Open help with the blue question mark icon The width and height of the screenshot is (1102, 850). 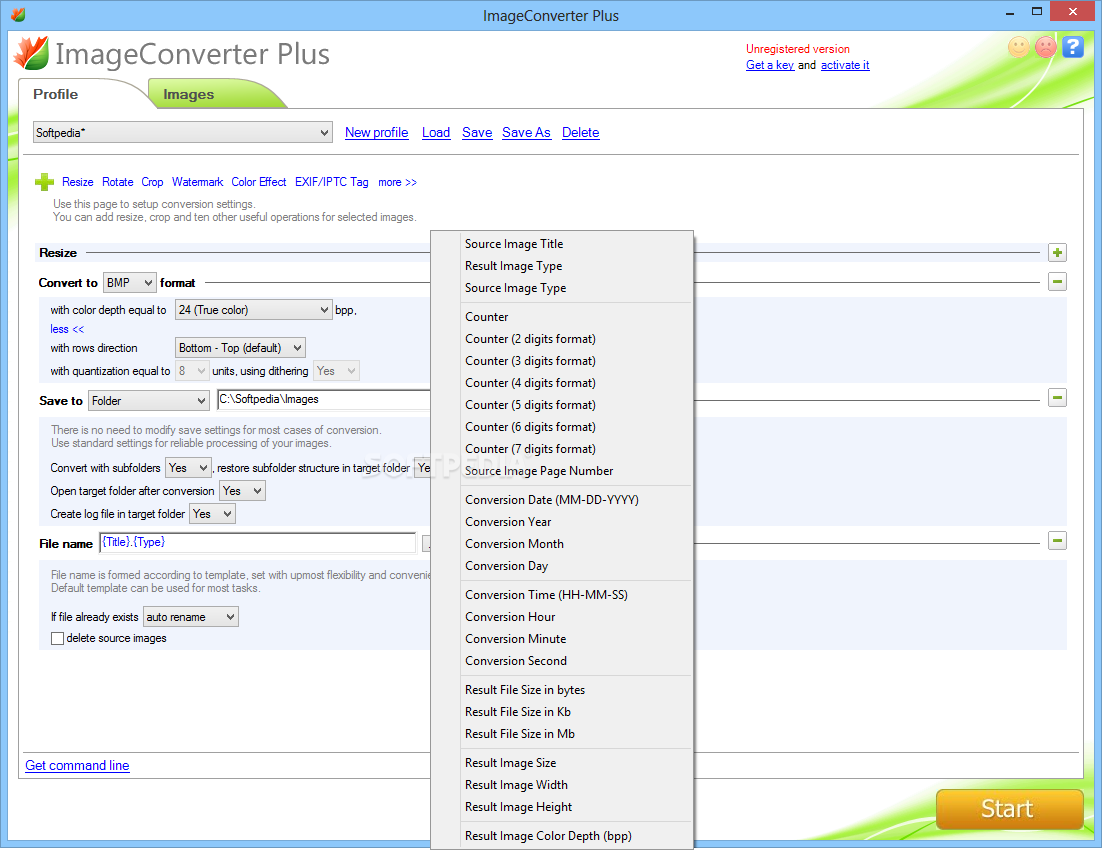[1072, 47]
